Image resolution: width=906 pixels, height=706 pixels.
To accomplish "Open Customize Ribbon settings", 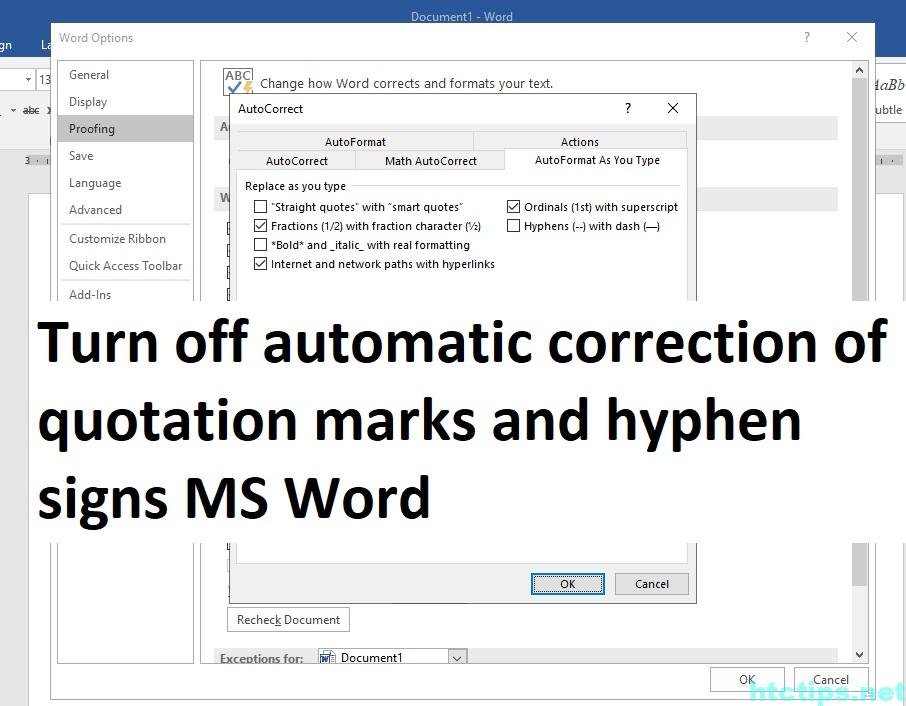I will 125,239.
